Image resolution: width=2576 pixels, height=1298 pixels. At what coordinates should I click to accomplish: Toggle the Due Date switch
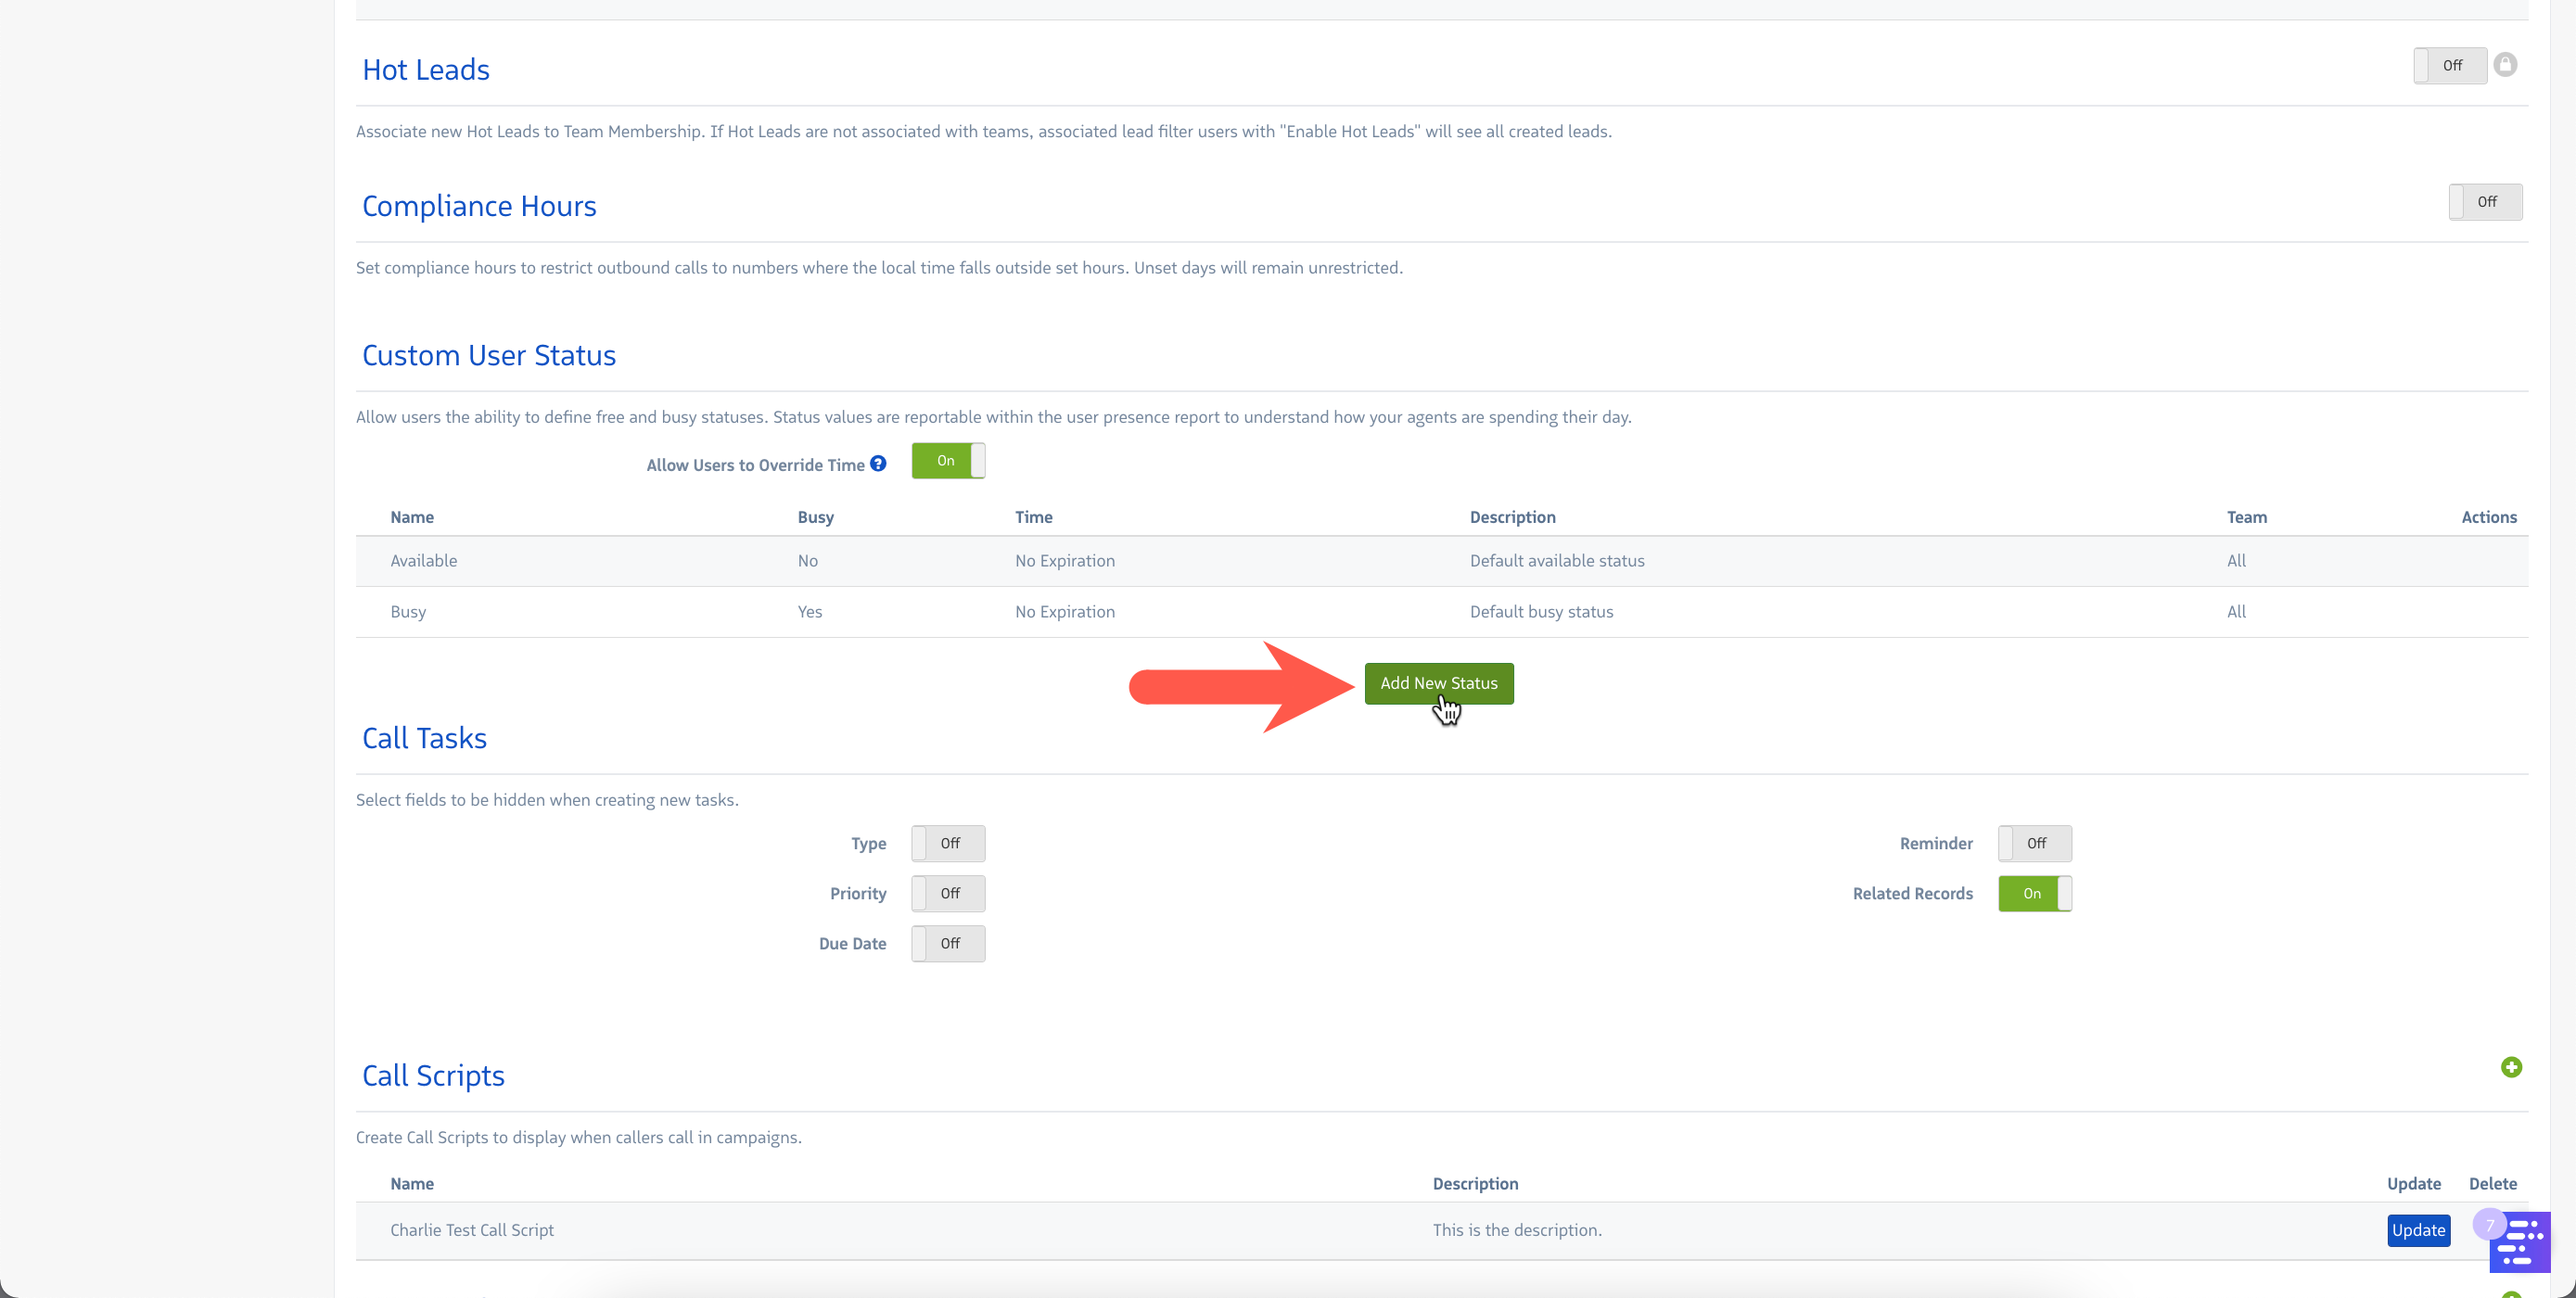[948, 944]
